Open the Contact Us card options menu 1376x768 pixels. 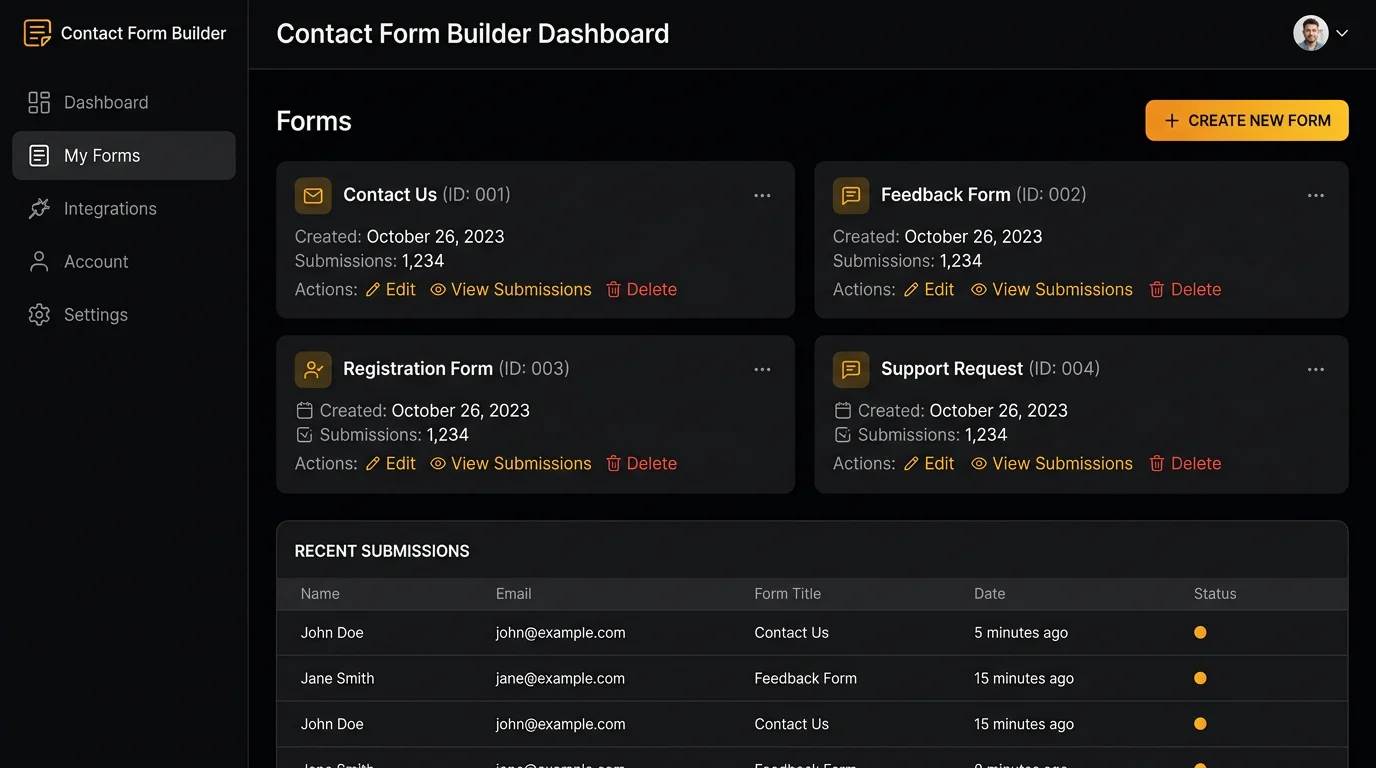point(762,196)
